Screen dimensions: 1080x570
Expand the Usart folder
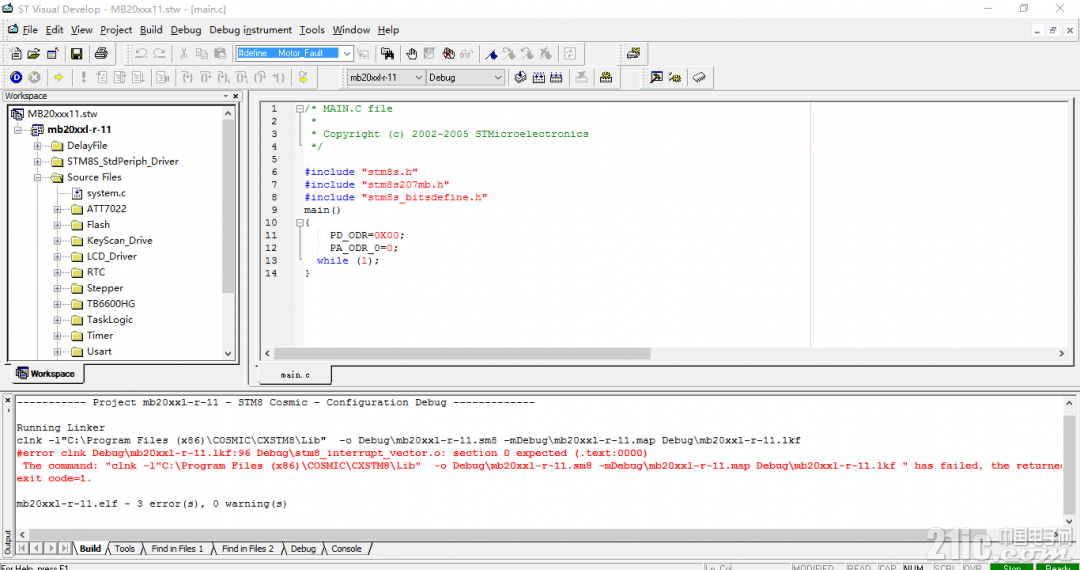[x=57, y=352]
